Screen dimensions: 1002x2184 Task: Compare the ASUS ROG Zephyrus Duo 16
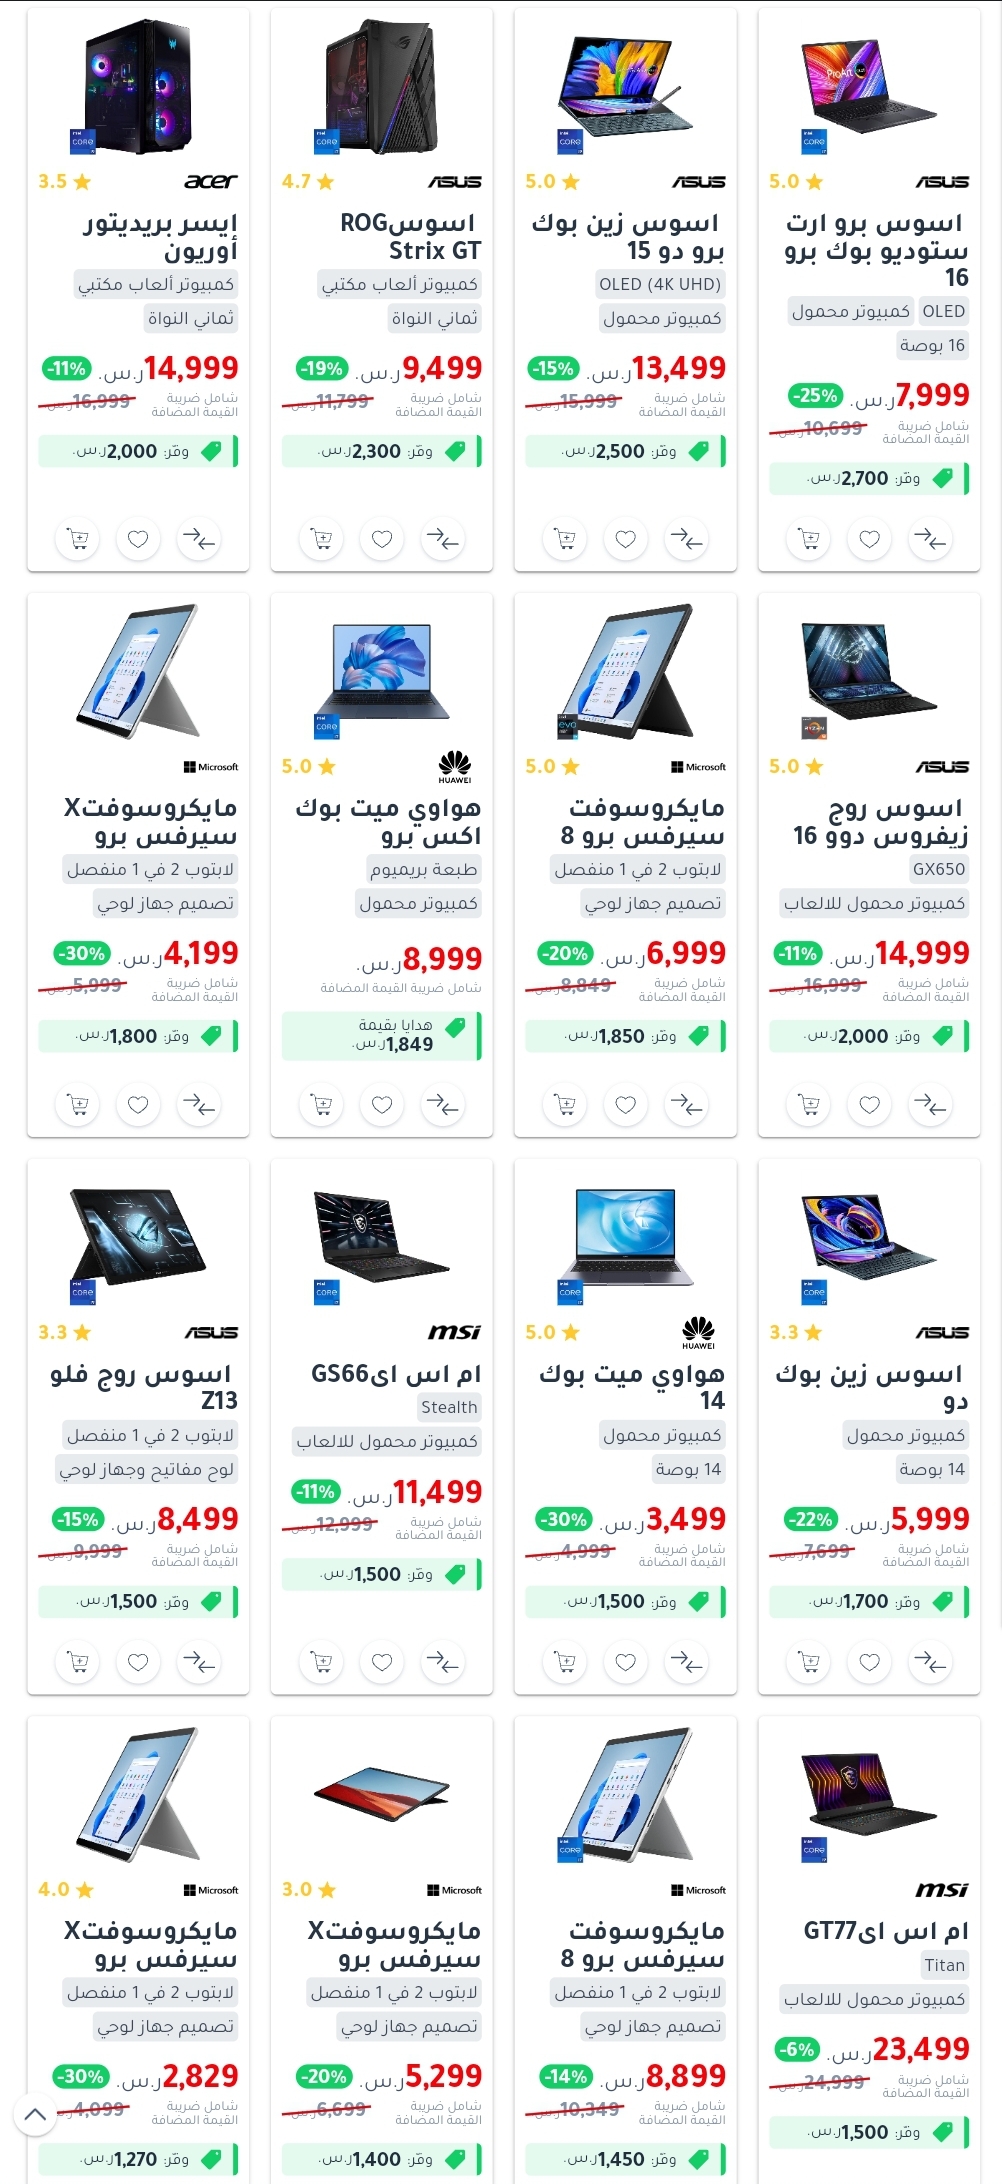click(931, 1105)
